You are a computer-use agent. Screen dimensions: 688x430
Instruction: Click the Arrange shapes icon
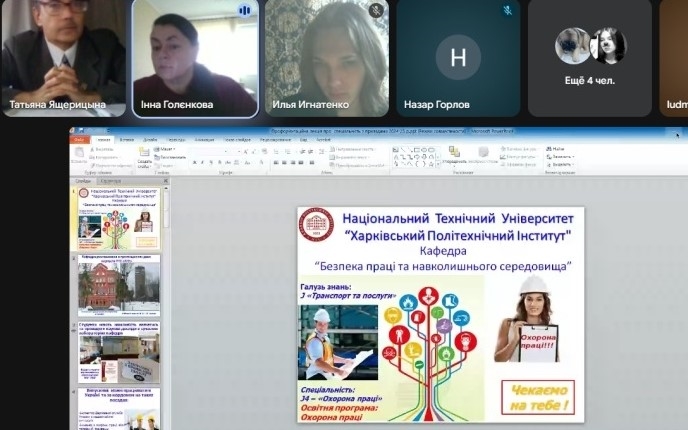pyautogui.click(x=454, y=155)
